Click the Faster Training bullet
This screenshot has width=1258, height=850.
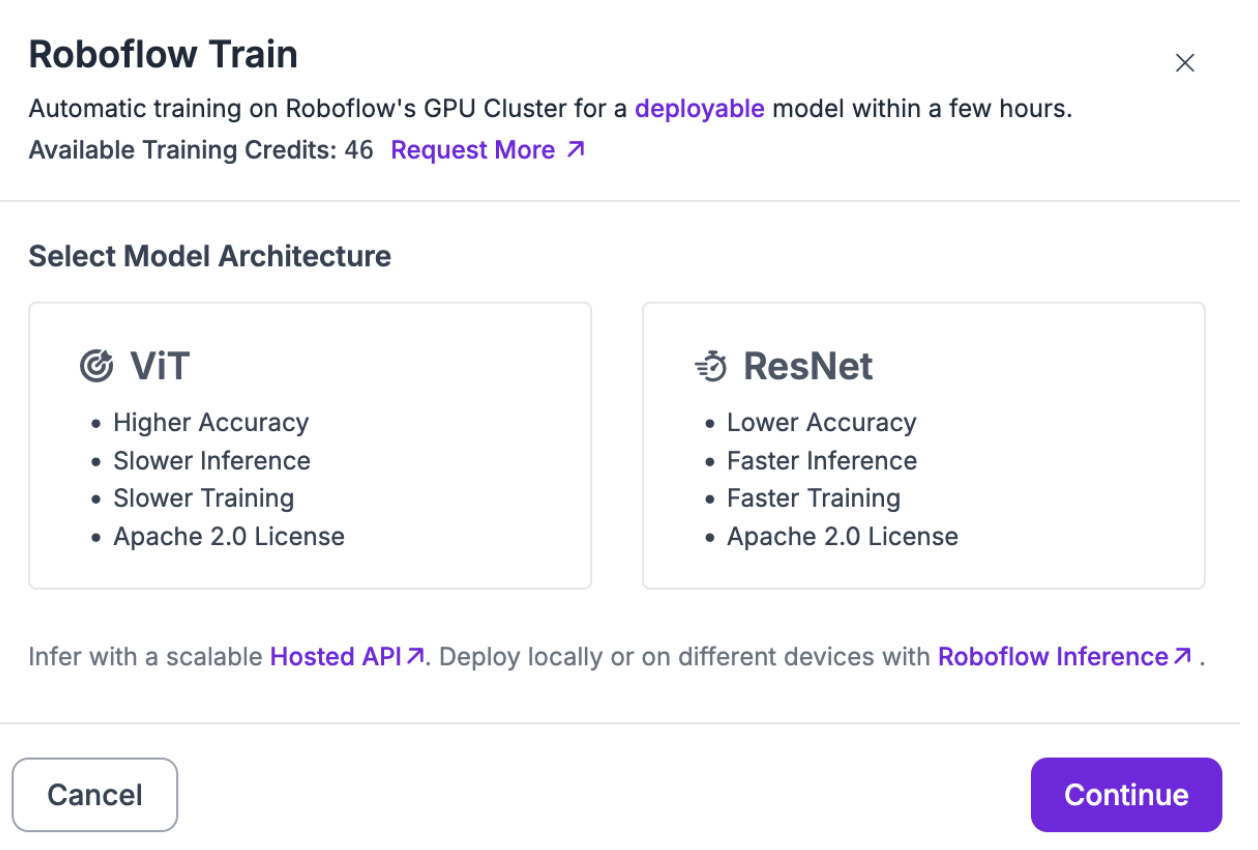pos(814,498)
